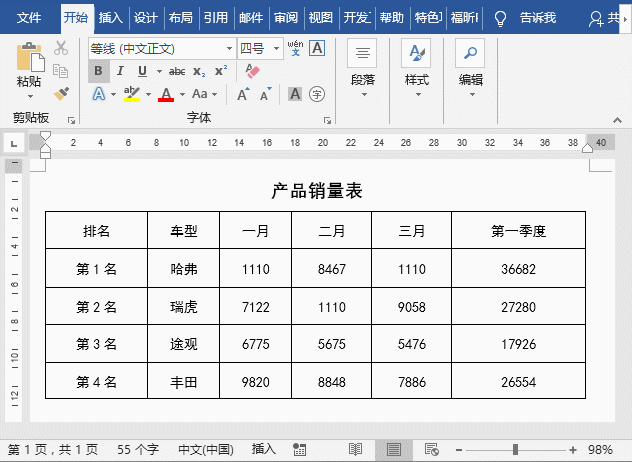Click the 98% zoom level
The image size is (632, 462).
(x=600, y=450)
